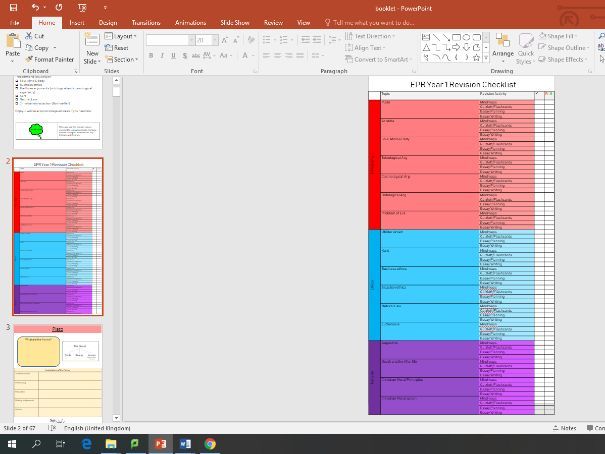Open Text Direction dropdown
This screenshot has width=605, height=454.
[x=370, y=36]
